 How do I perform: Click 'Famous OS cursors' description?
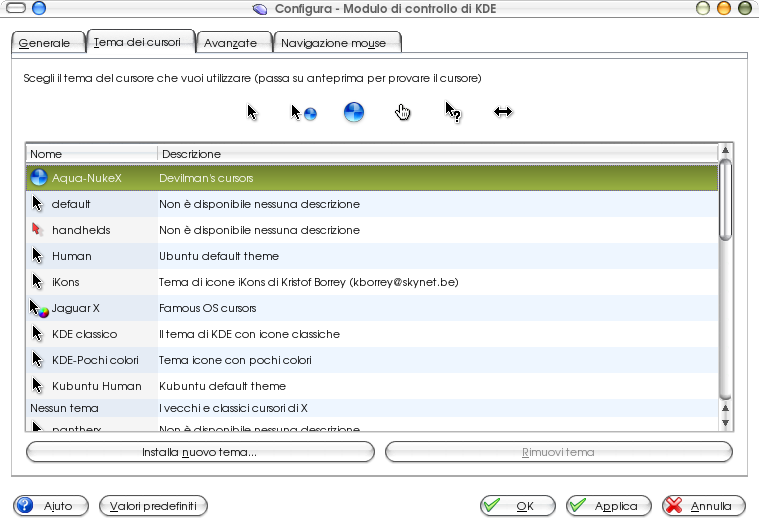[208, 308]
